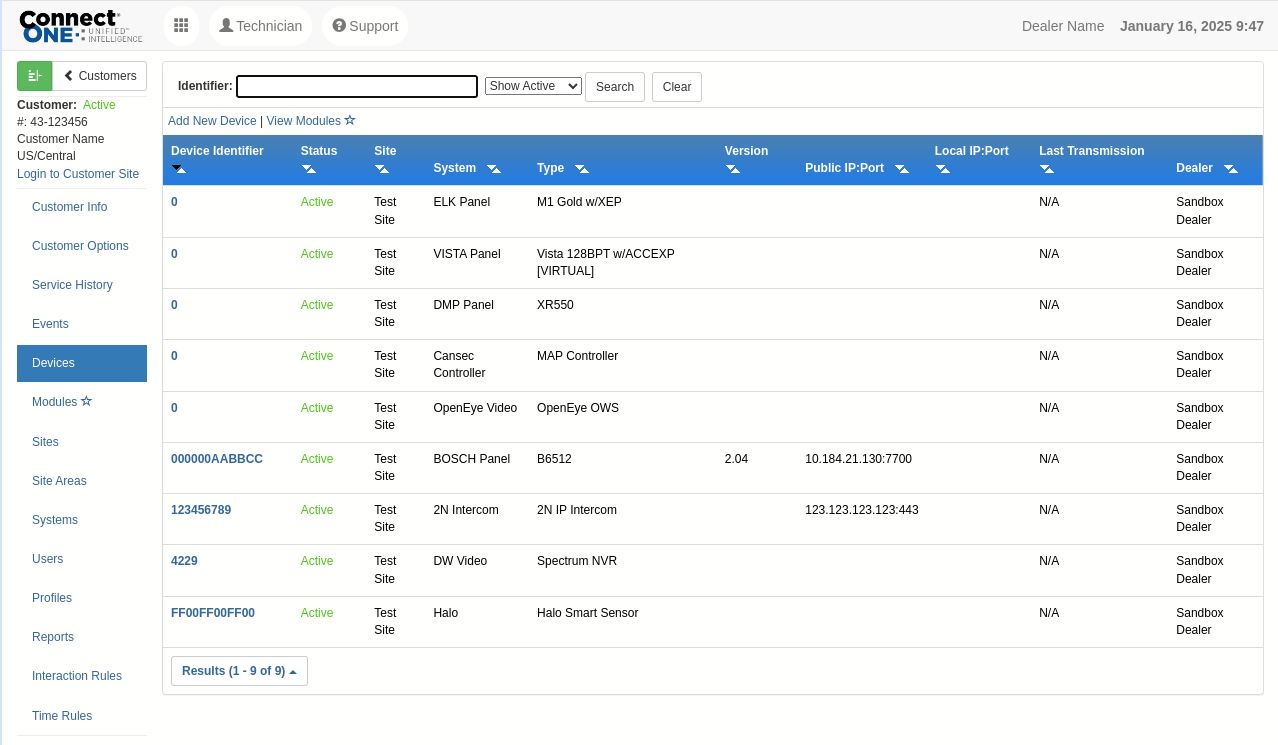Click sort arrows under Version header
This screenshot has height=745, width=1278.
(733, 168)
